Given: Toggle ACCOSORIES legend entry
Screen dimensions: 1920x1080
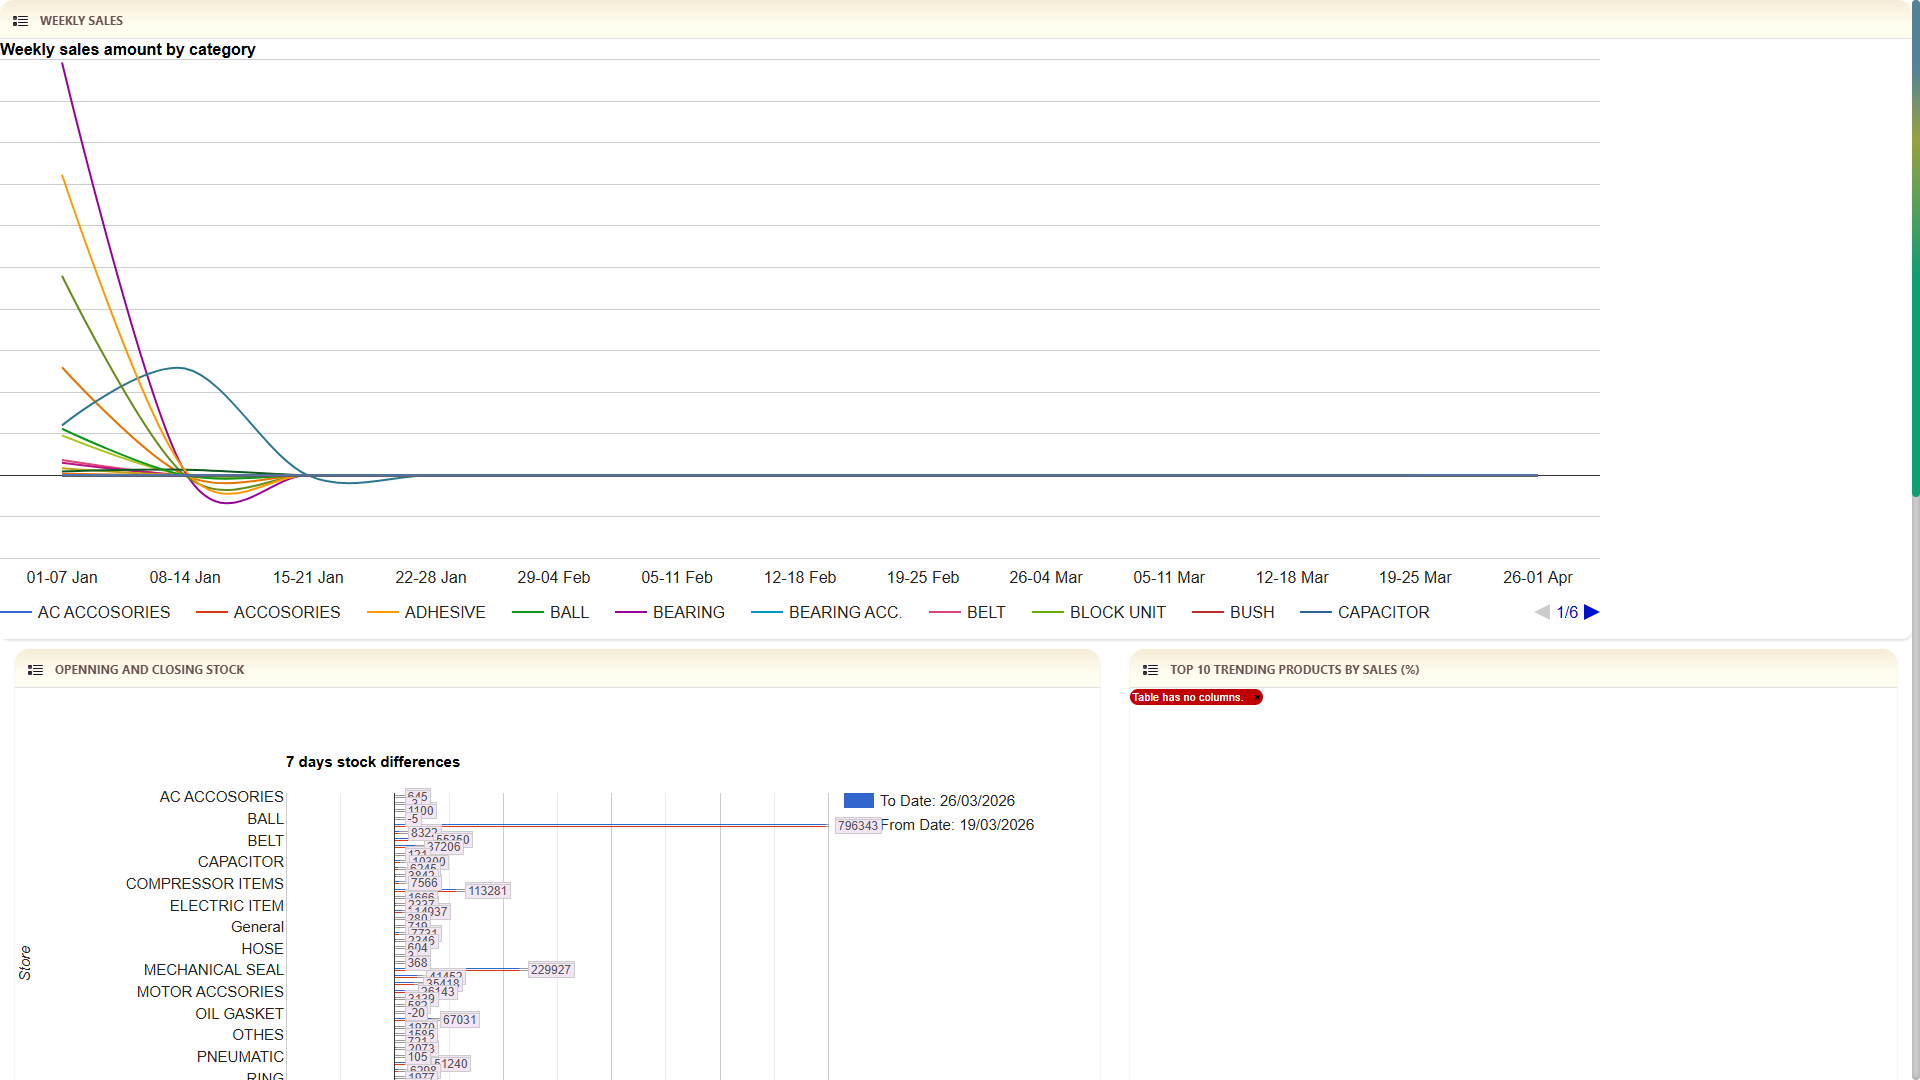Looking at the screenshot, I should pos(286,612).
